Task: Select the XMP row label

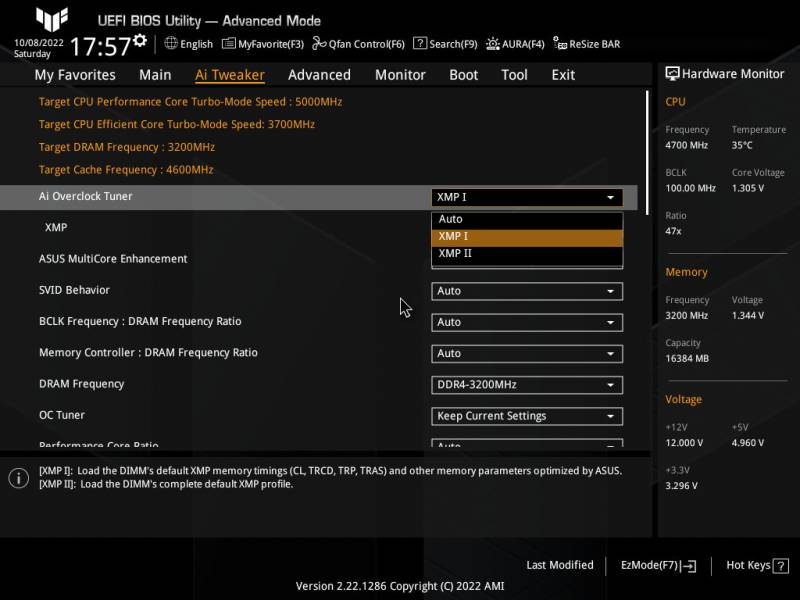Action: tap(56, 228)
